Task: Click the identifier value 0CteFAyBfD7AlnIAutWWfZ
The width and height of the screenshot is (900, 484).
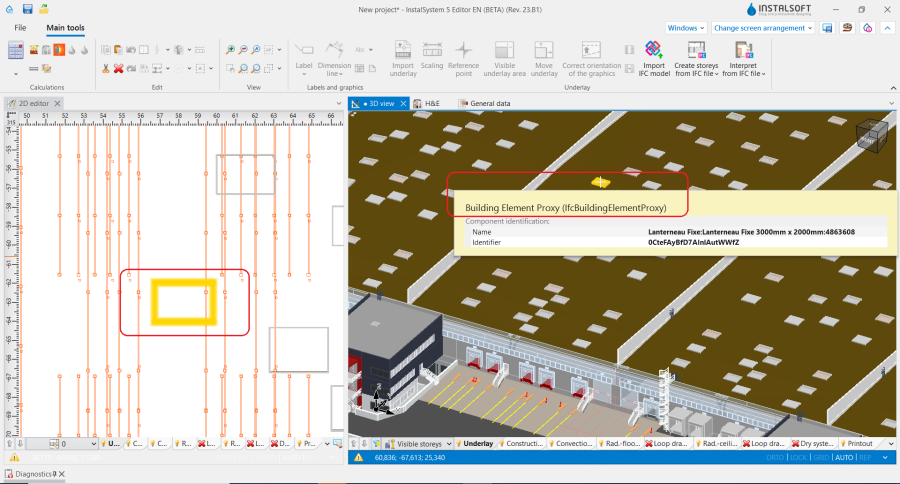Action: point(693,242)
